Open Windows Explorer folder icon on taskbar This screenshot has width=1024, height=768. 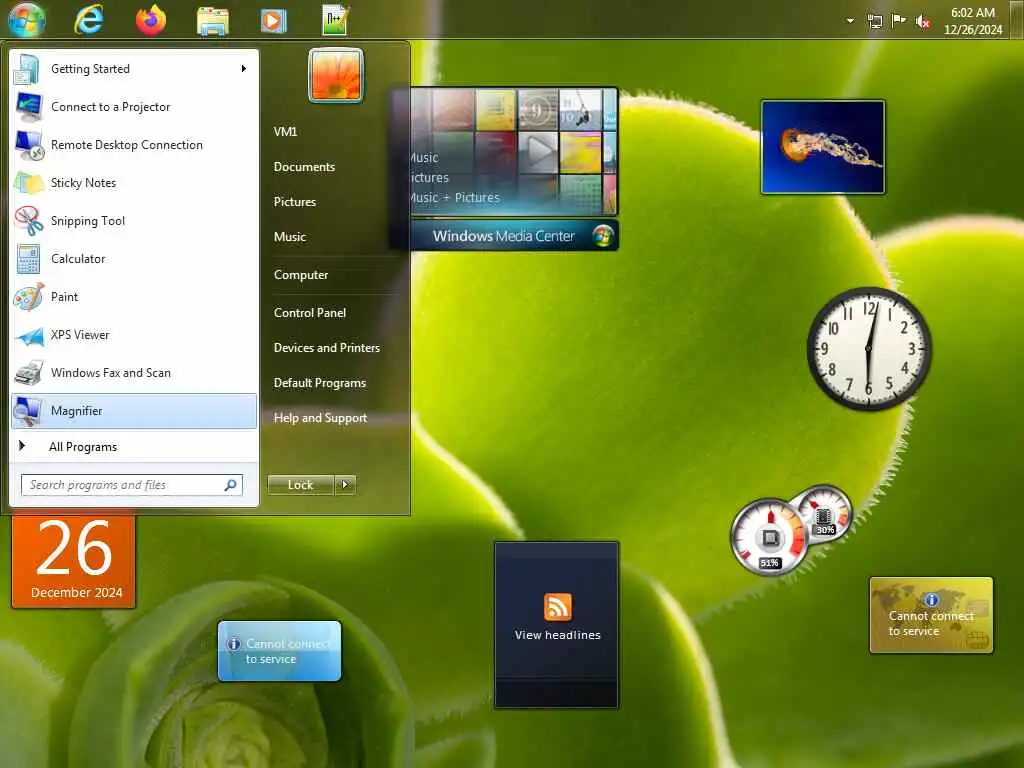coord(213,20)
